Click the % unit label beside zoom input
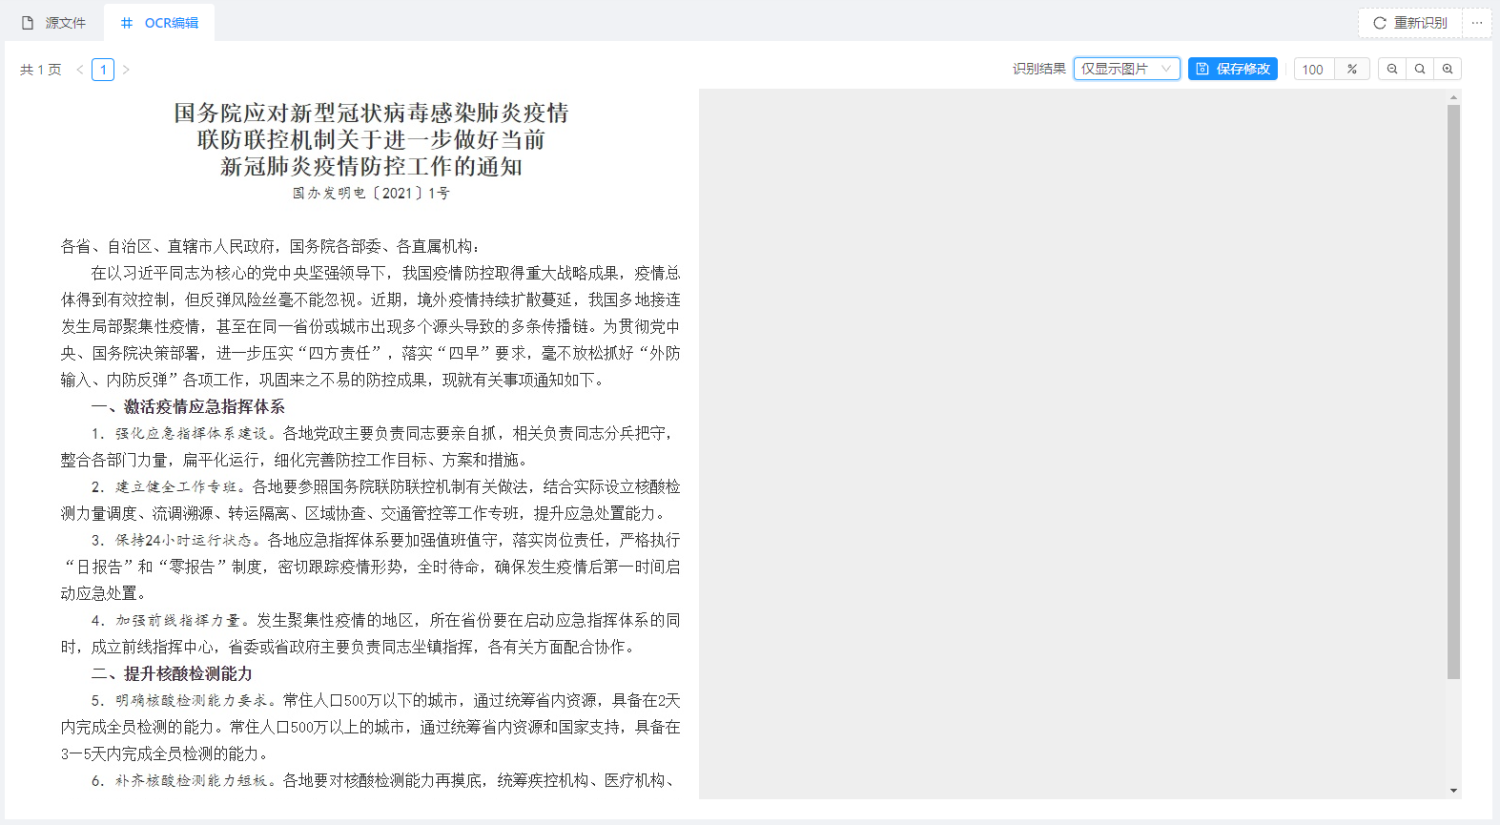Screen dimensions: 1500x825 point(1352,69)
